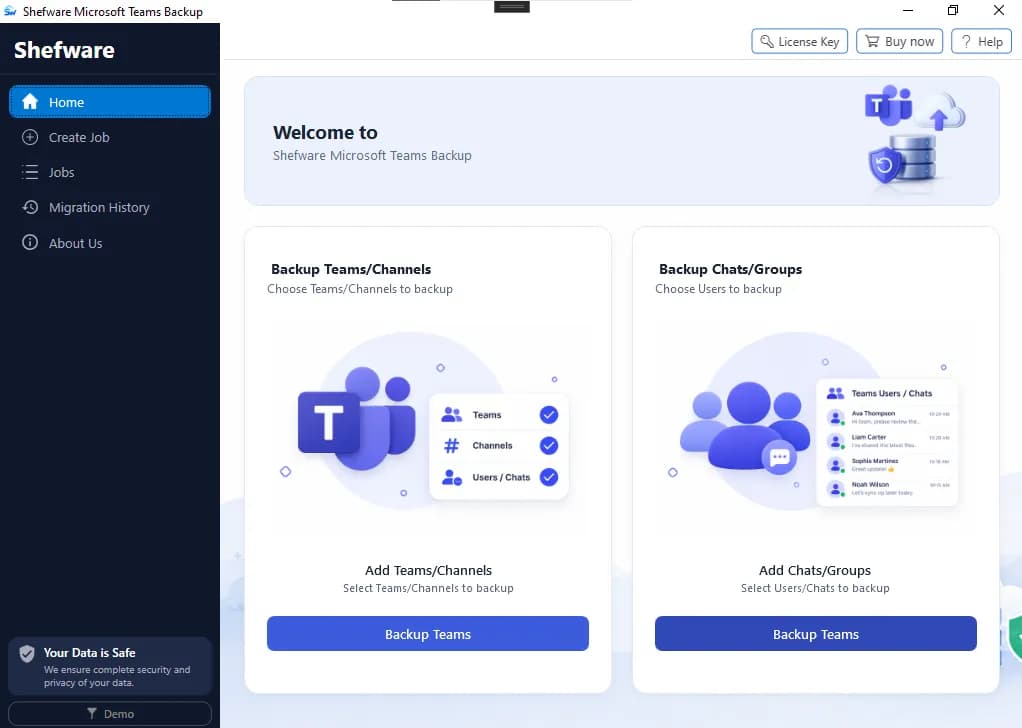Image resolution: width=1022 pixels, height=728 pixels.
Task: Click 'Choose Users to backup' text
Action: point(718,289)
